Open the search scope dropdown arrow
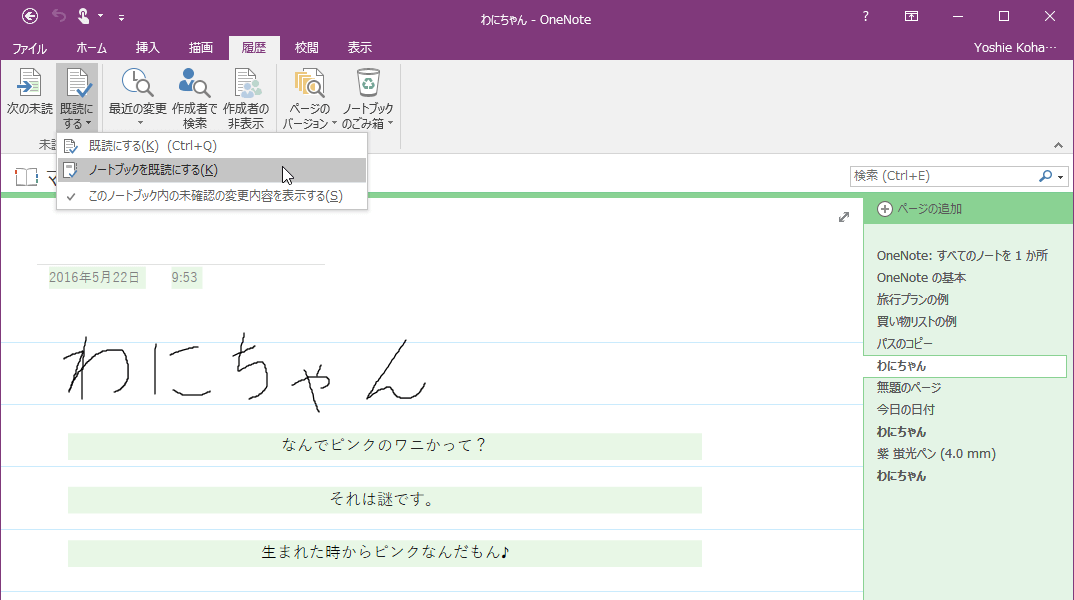 1060,177
